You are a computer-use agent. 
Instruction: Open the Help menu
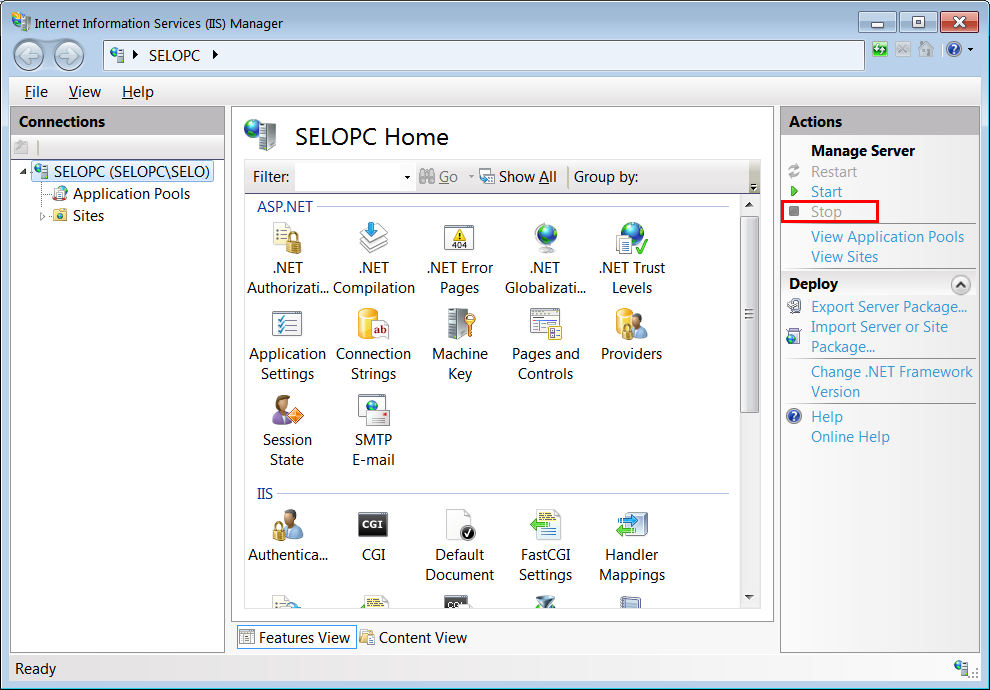coord(138,92)
